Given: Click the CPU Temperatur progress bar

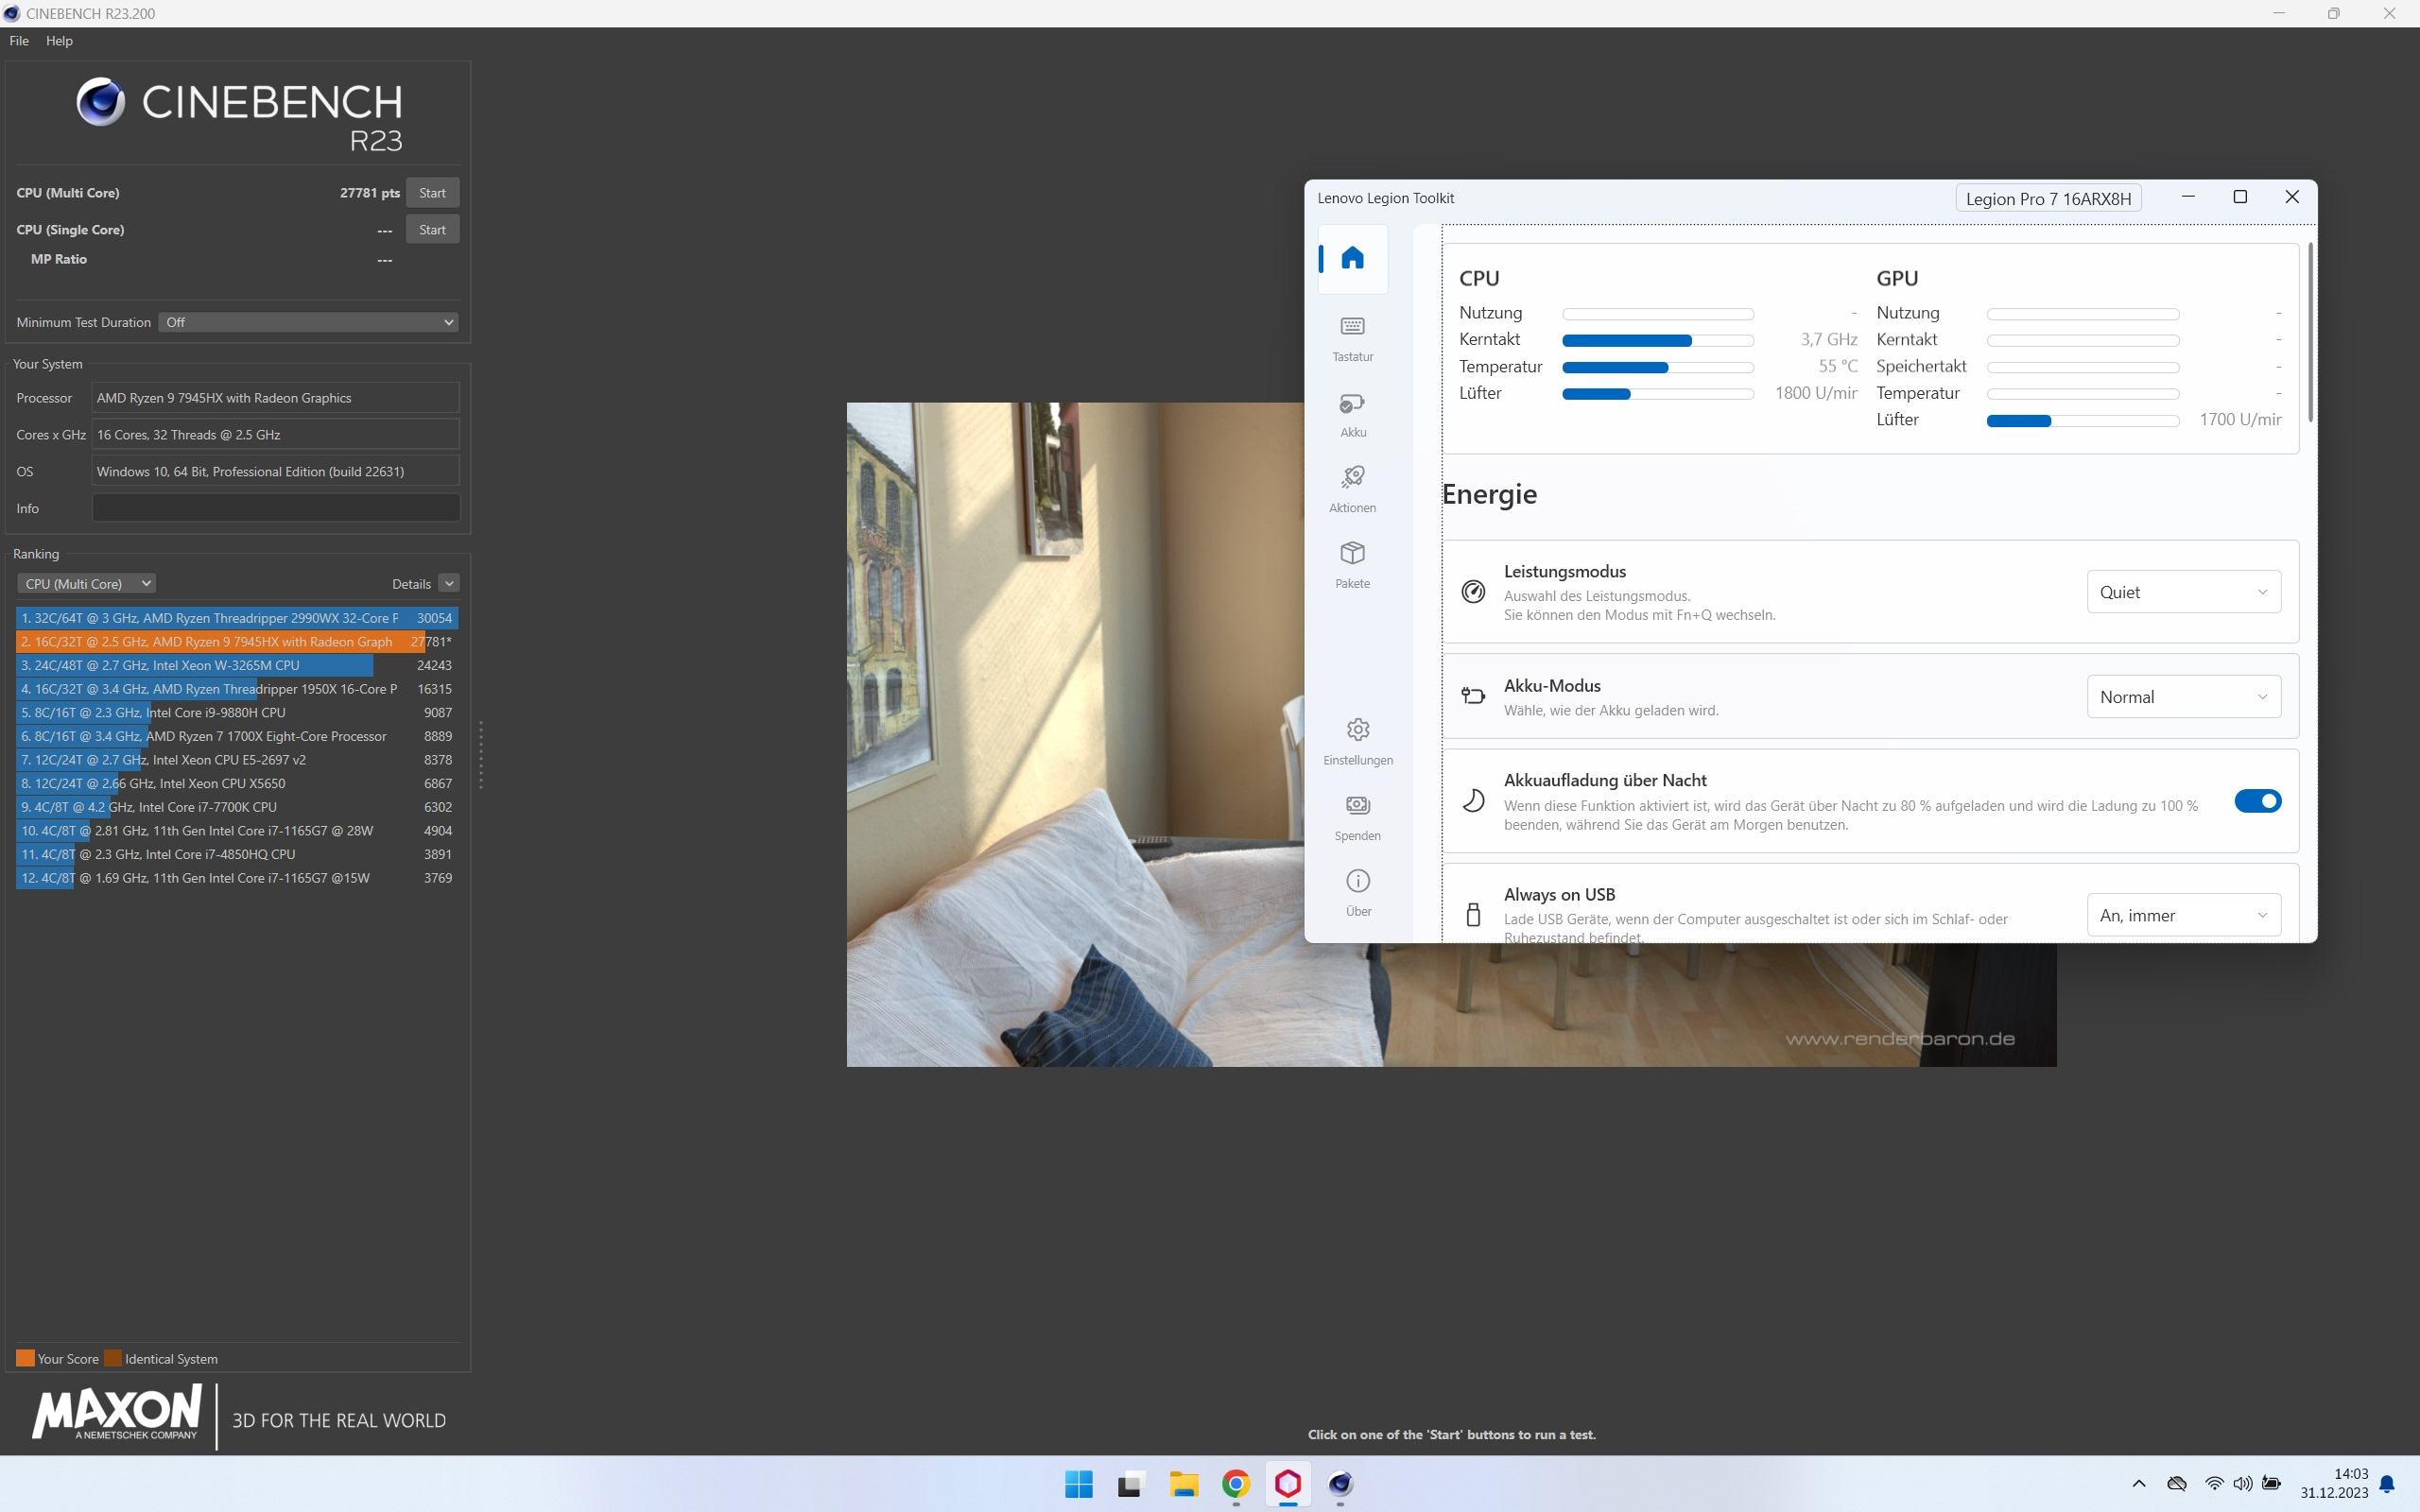Looking at the screenshot, I should [1657, 367].
